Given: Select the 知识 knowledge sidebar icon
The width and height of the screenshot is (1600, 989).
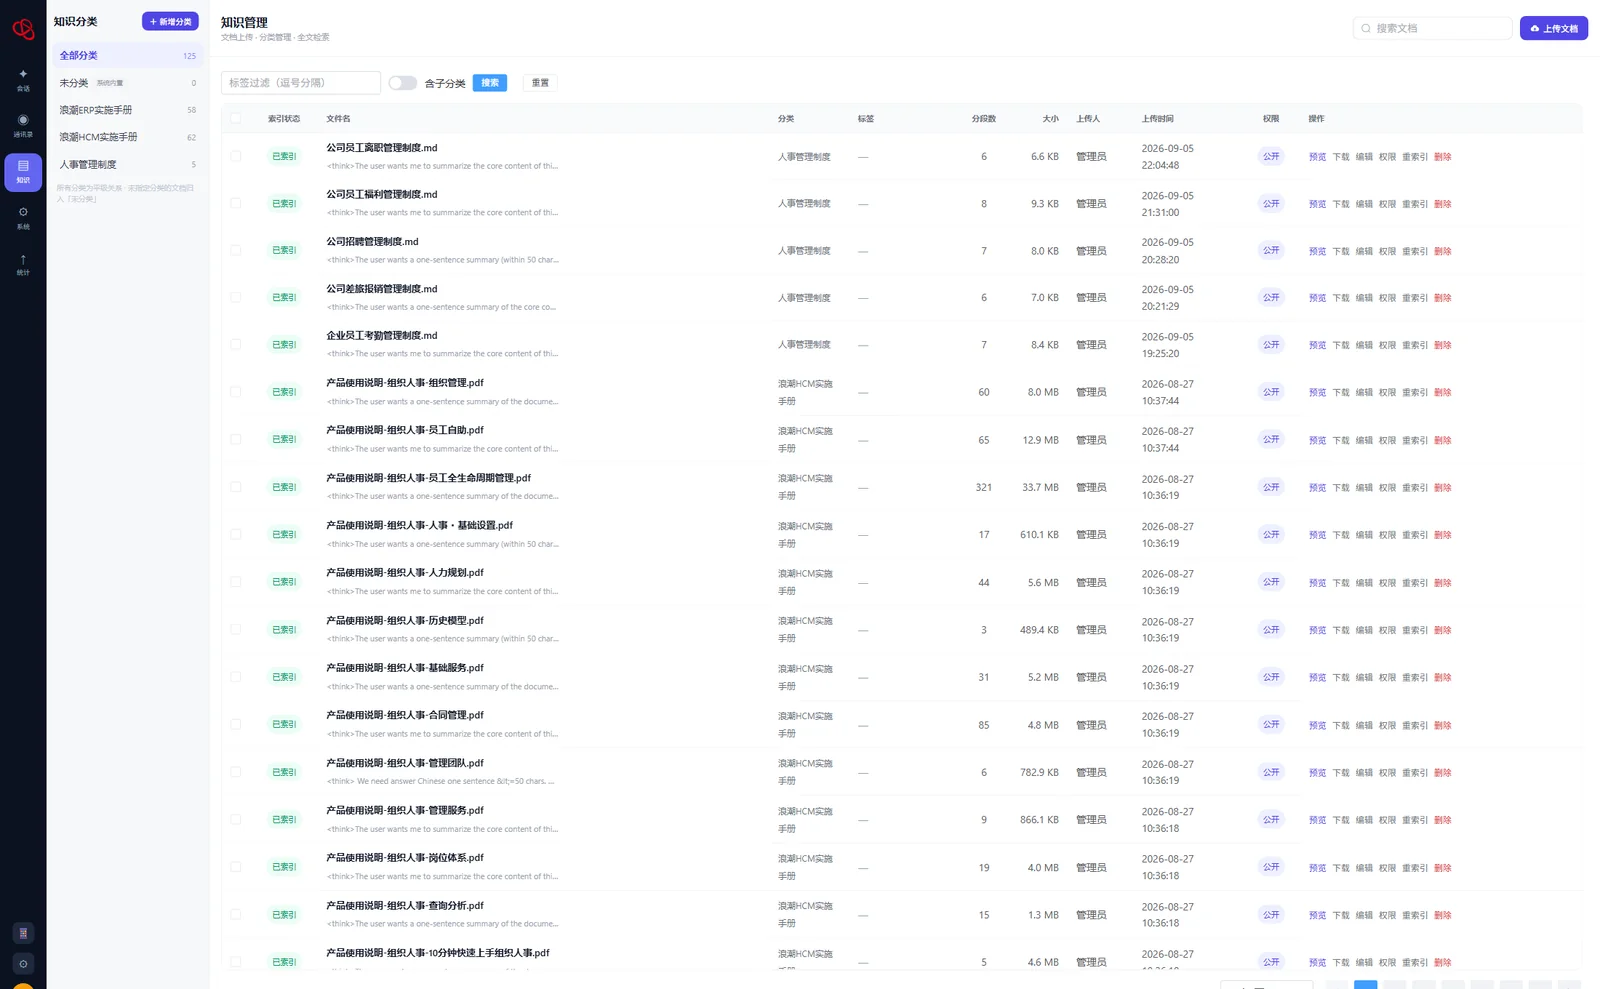Looking at the screenshot, I should (x=23, y=171).
